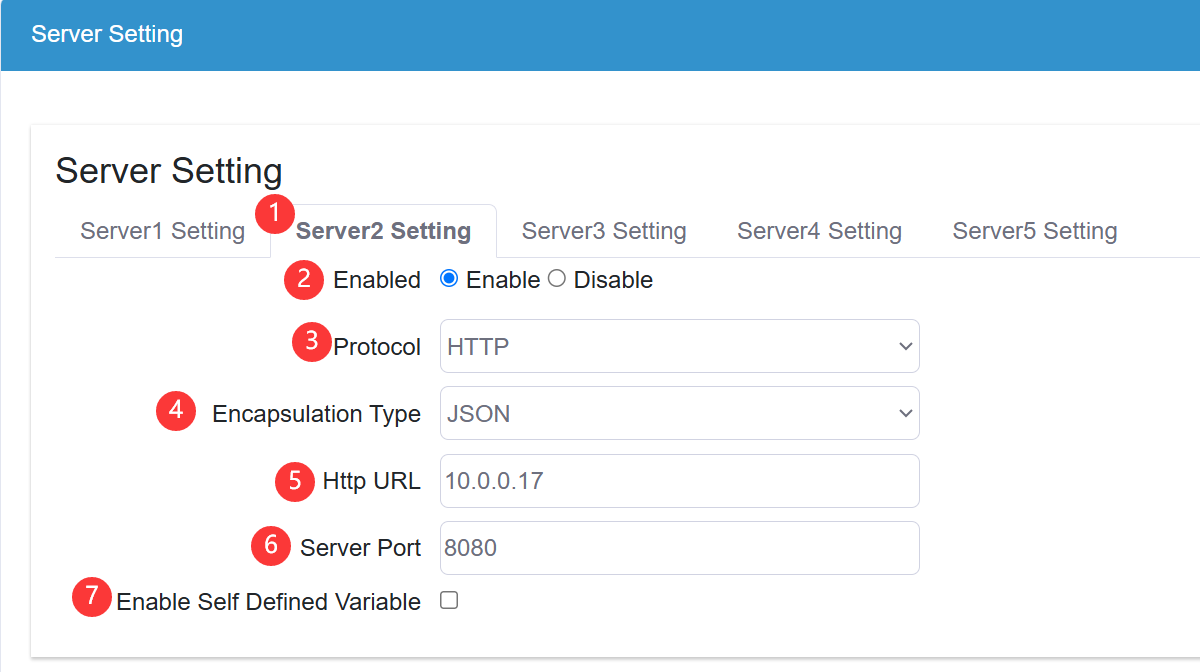
Task: Select the Enable radio button
Action: (448, 278)
